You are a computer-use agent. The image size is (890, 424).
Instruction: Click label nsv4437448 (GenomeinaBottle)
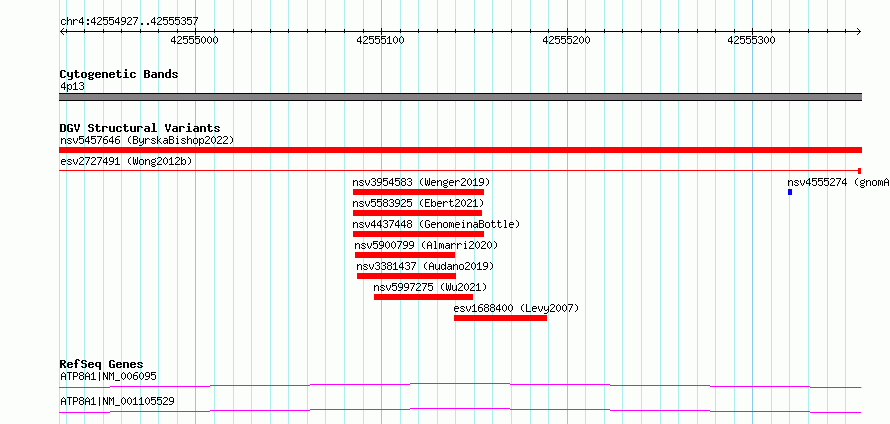pyautogui.click(x=436, y=225)
